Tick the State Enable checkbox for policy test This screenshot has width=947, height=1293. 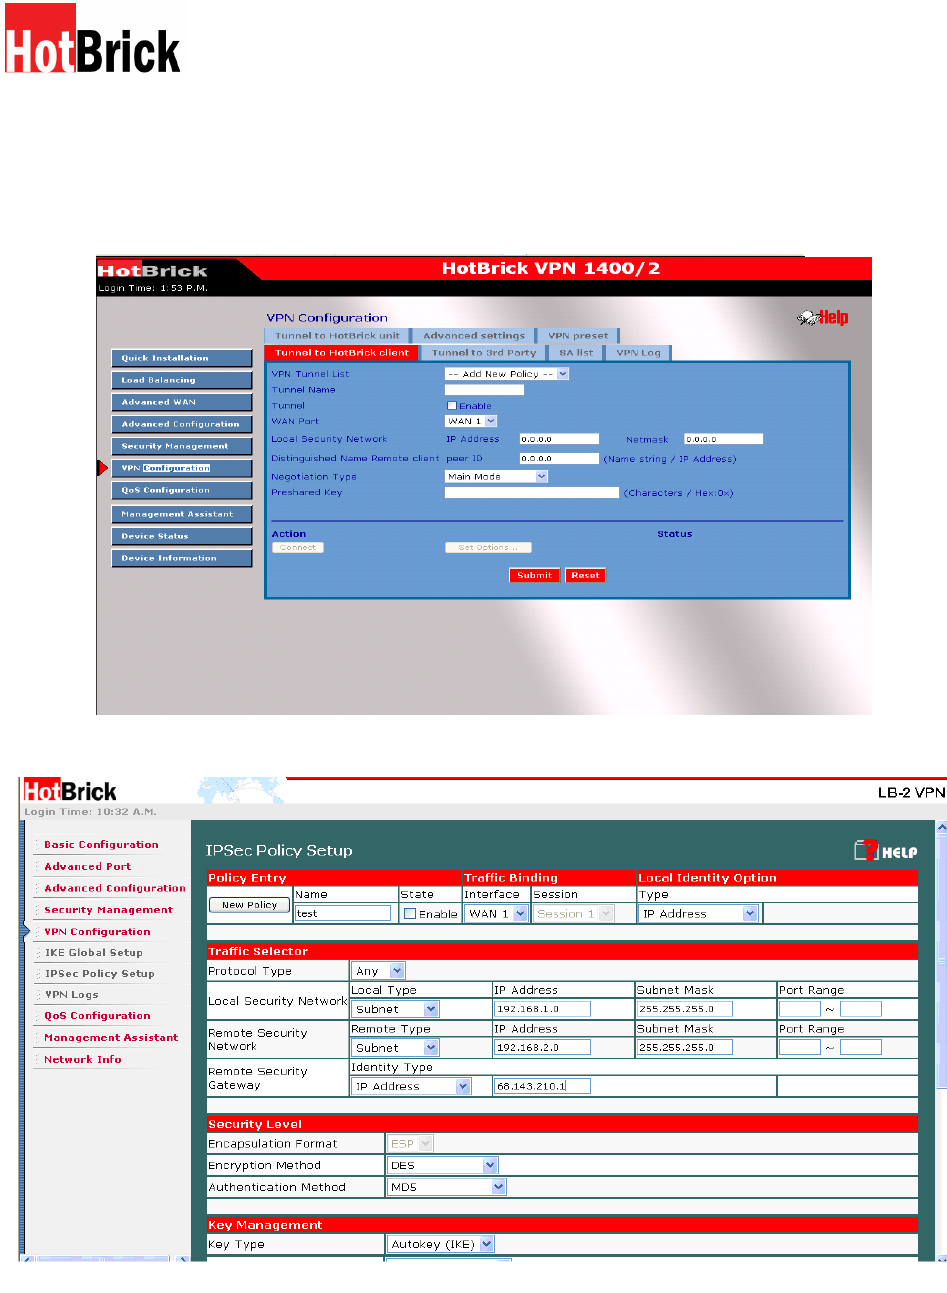[410, 914]
